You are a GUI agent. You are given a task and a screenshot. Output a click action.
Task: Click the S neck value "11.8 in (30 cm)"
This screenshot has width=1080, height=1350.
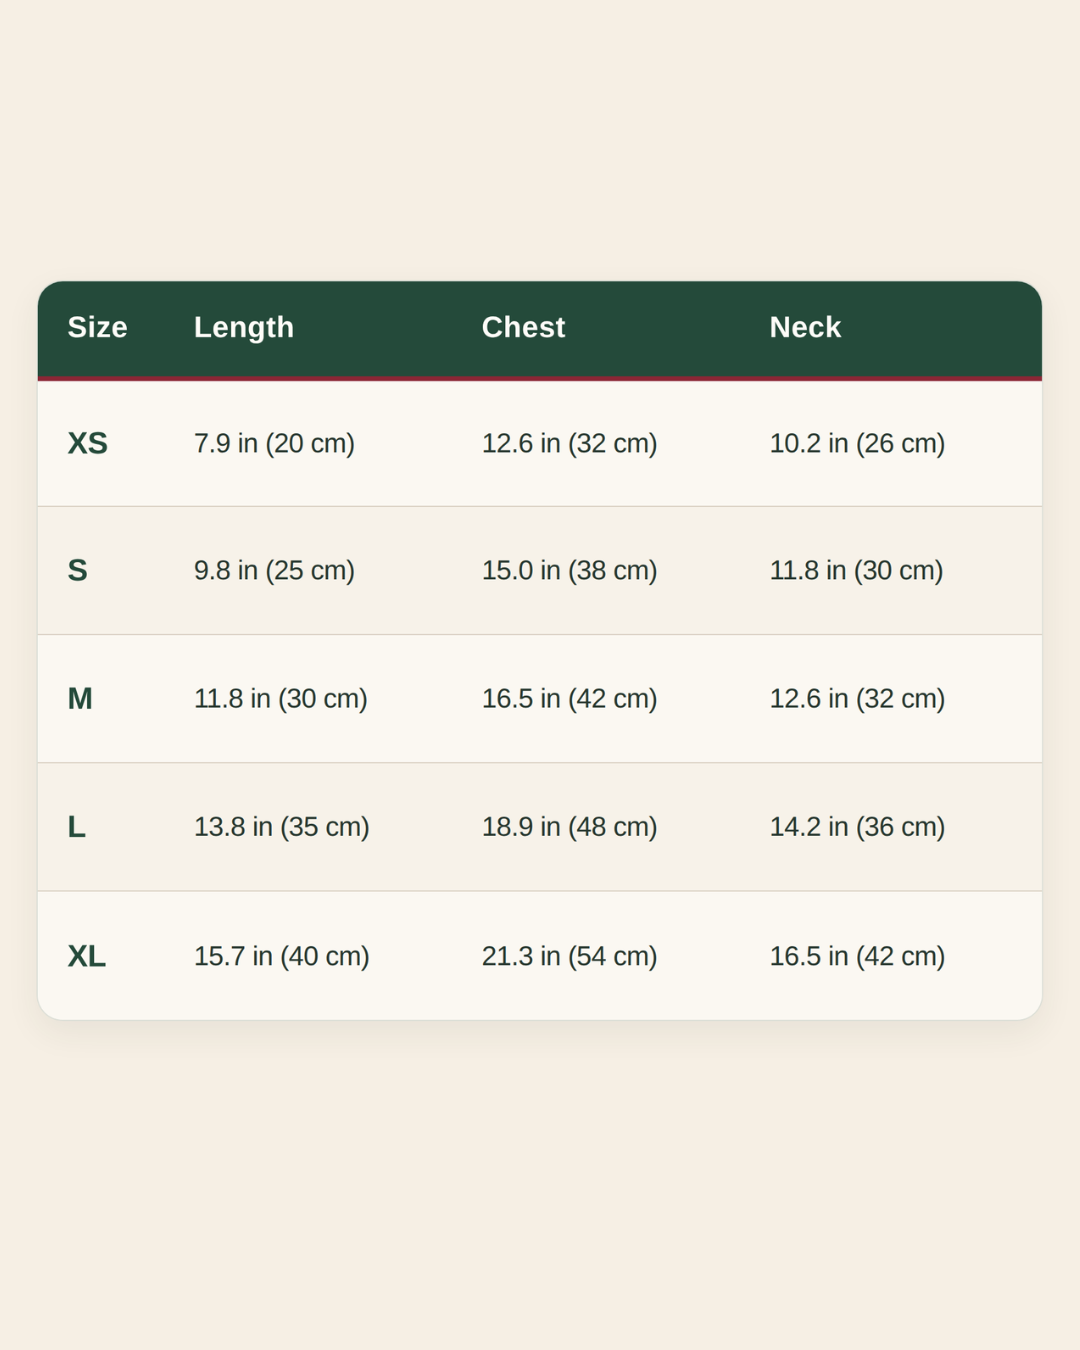pyautogui.click(x=856, y=570)
